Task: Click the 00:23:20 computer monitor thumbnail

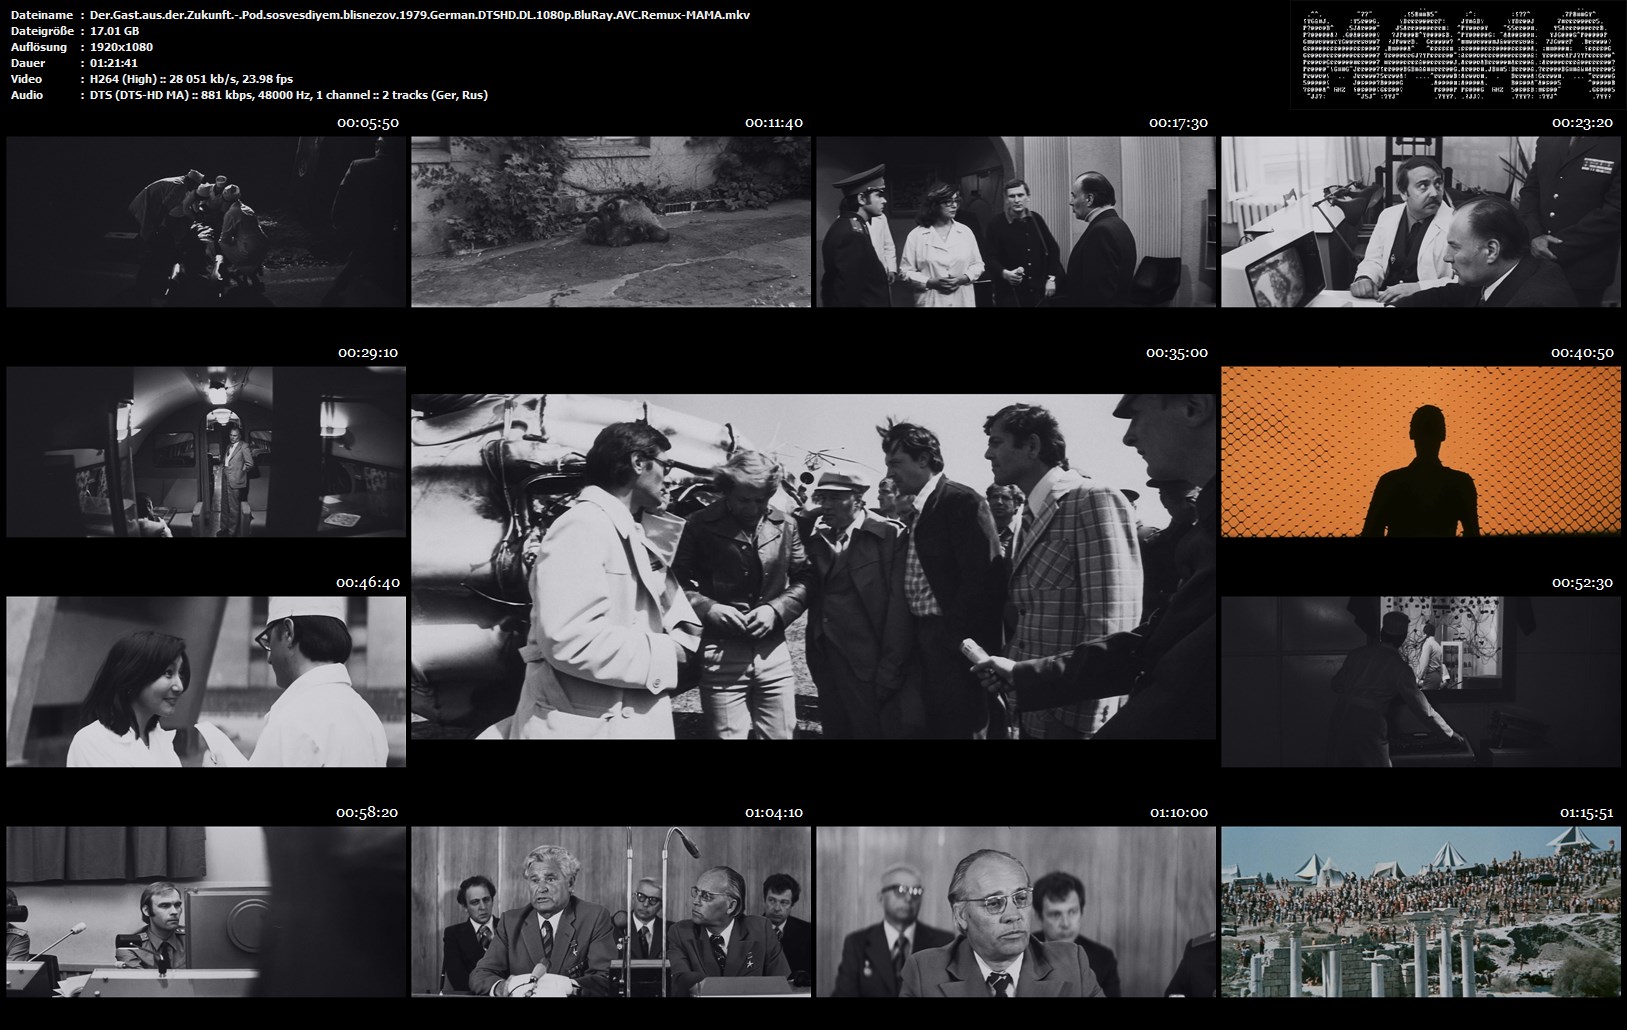Action: pos(1420,222)
